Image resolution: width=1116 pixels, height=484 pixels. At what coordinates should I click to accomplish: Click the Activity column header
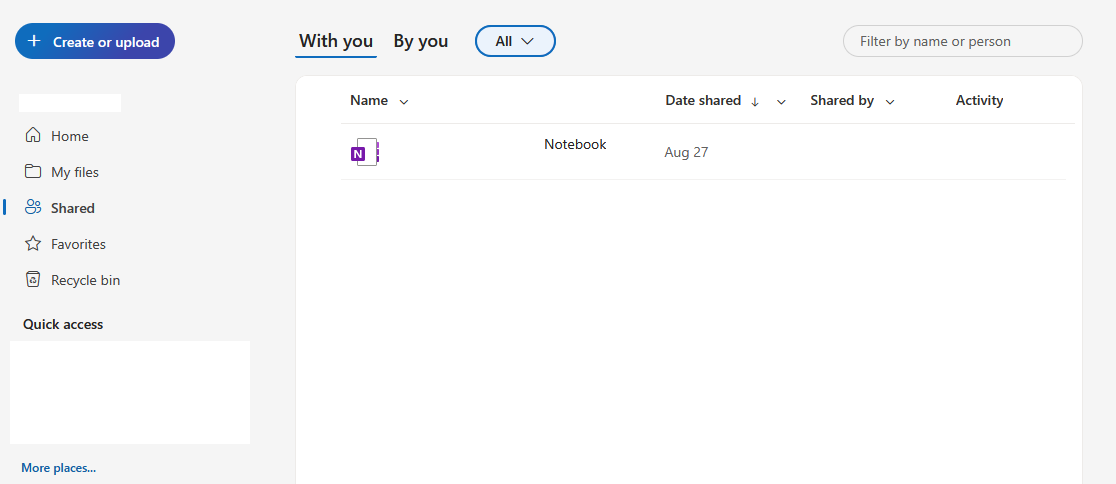(x=979, y=100)
